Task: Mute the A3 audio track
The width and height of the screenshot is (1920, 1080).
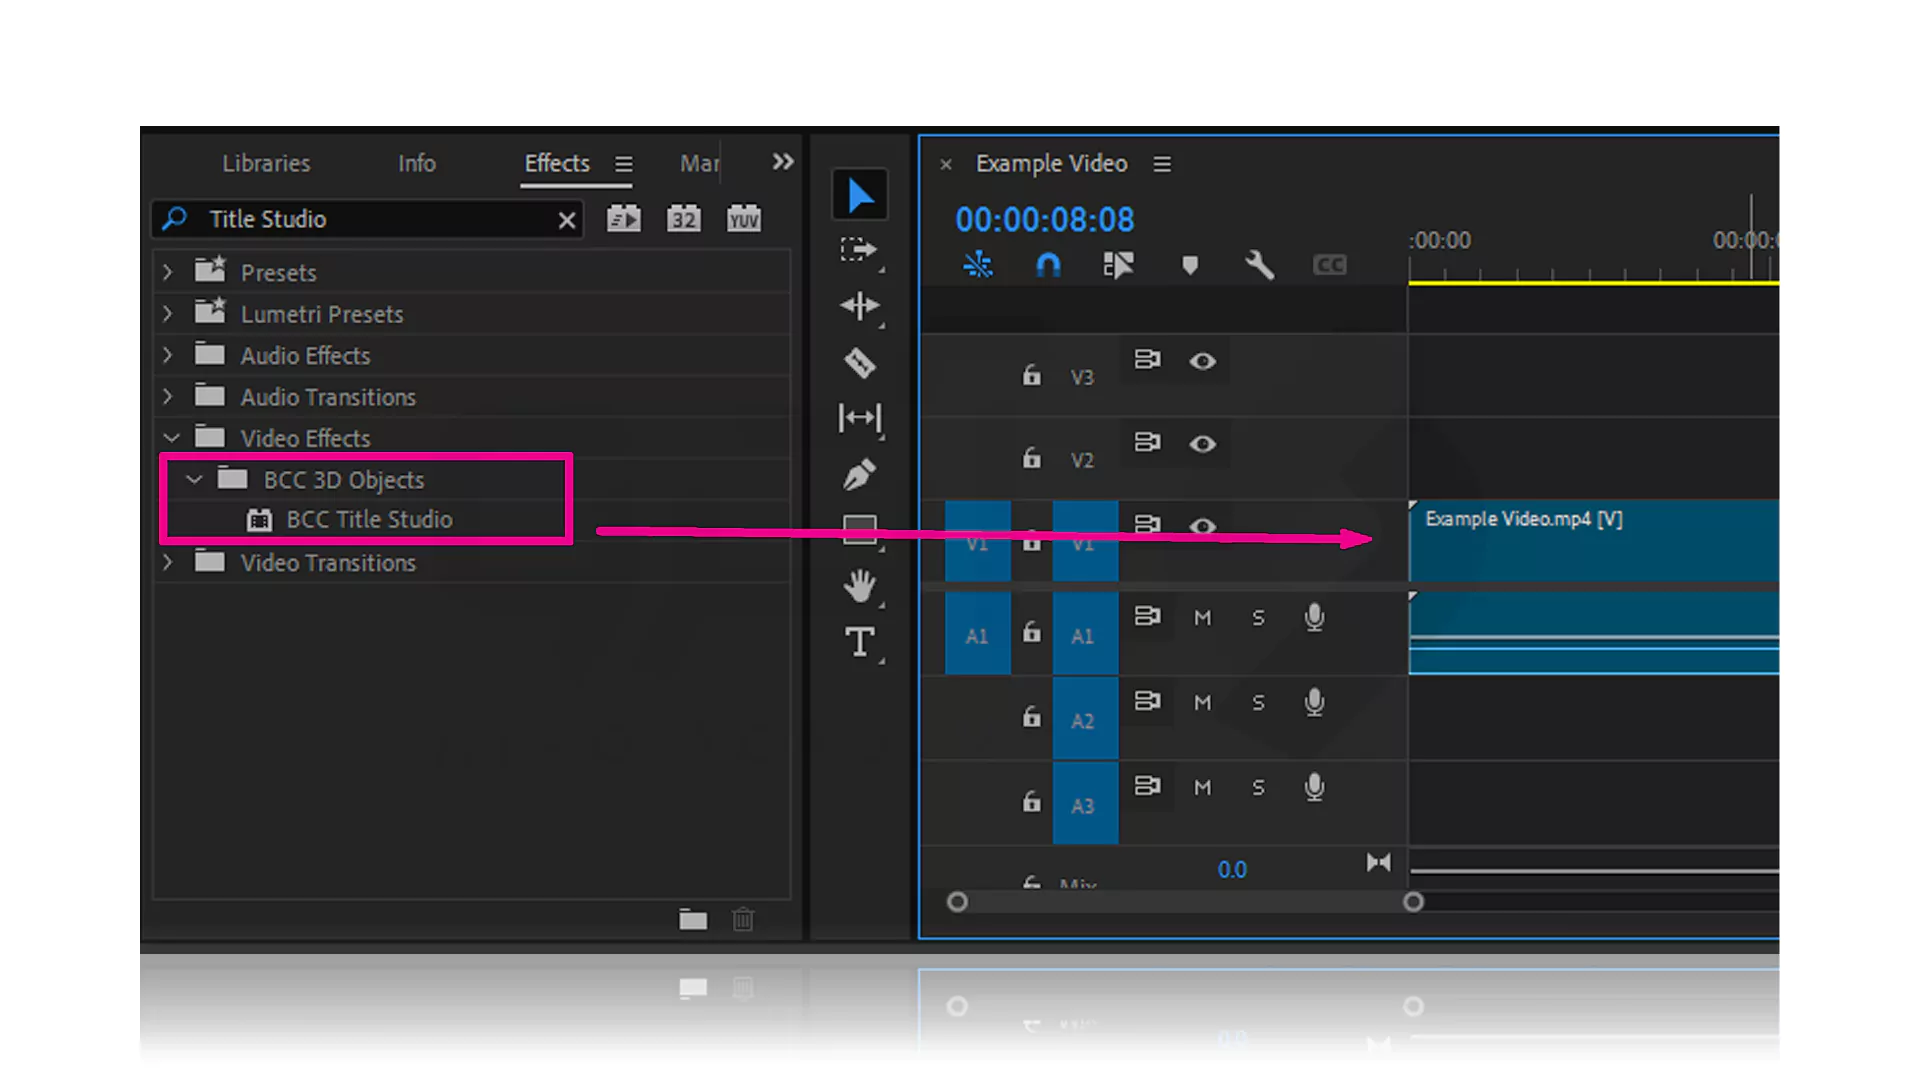Action: click(1203, 788)
